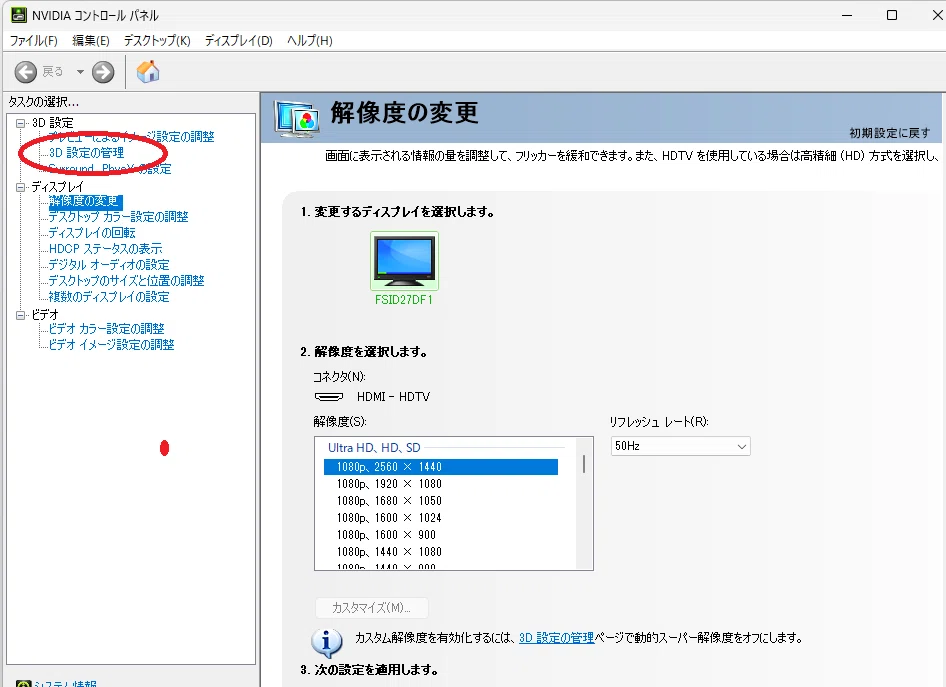Open ビデオ イメージ設定の調整 task
The width and height of the screenshot is (946, 687).
click(x=111, y=344)
